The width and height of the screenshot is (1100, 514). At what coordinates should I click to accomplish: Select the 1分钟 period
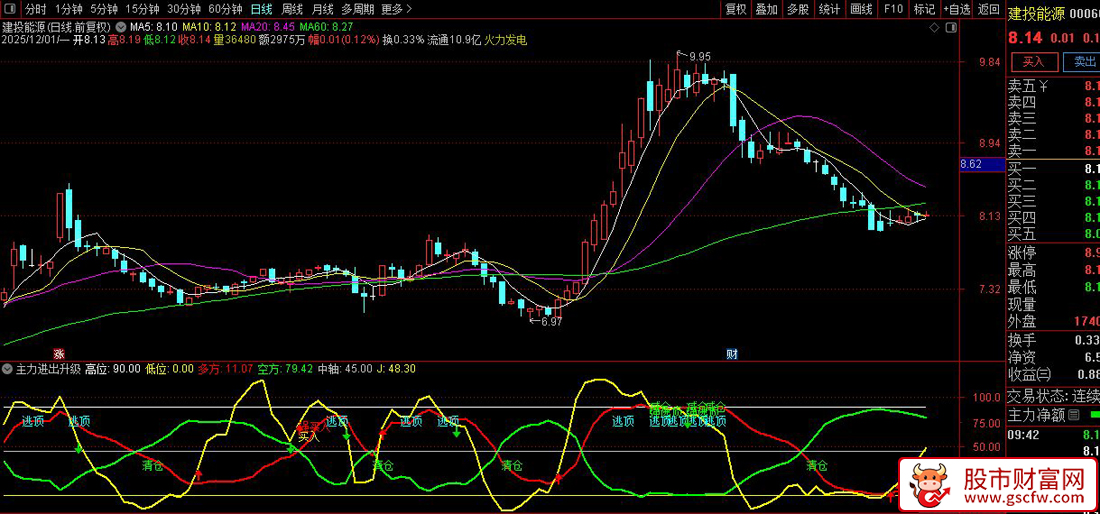tap(68, 10)
